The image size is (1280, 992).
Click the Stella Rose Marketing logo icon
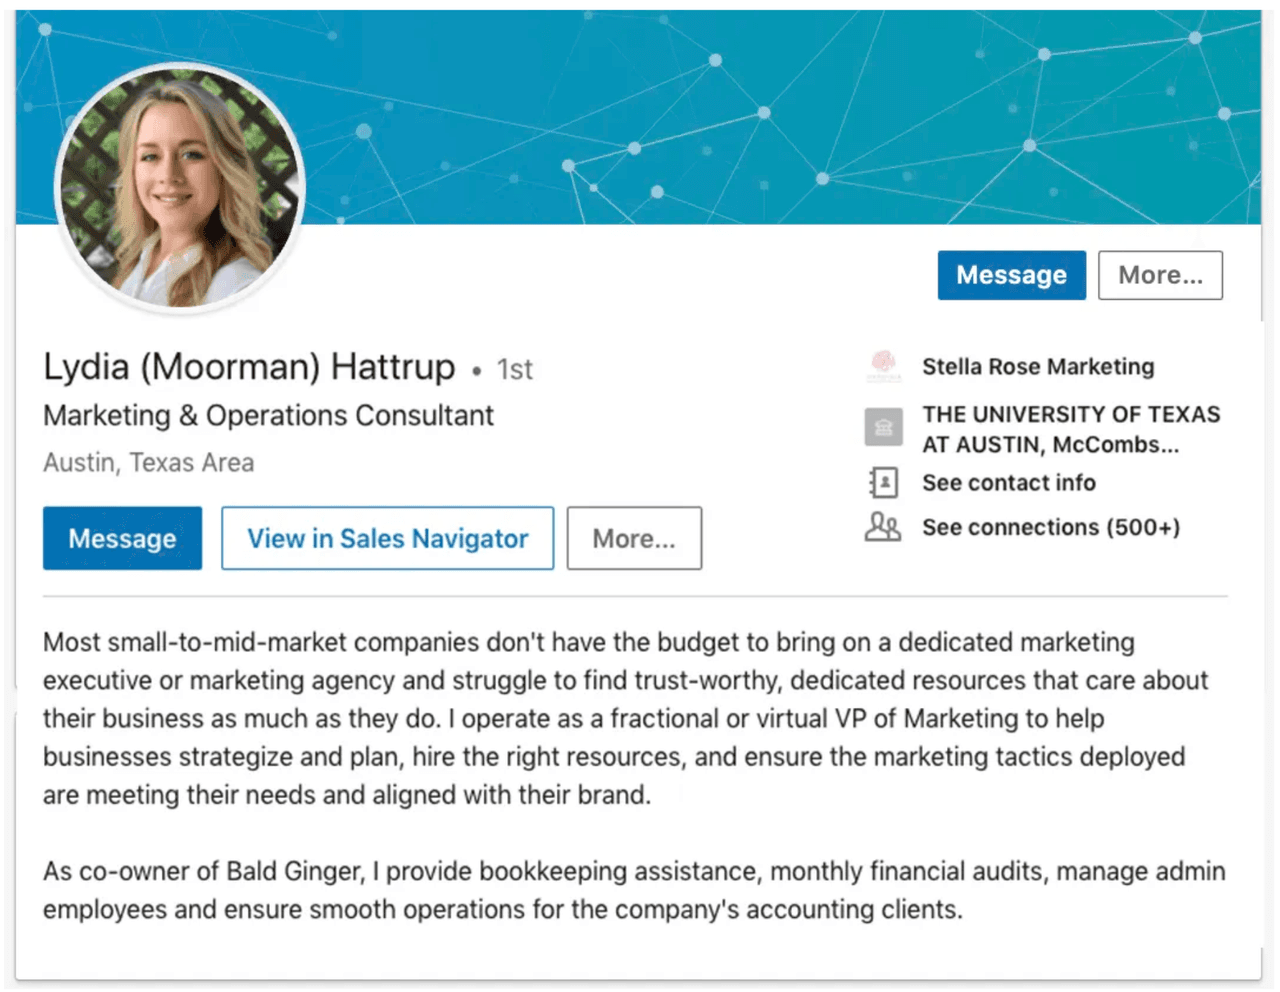coord(883,366)
